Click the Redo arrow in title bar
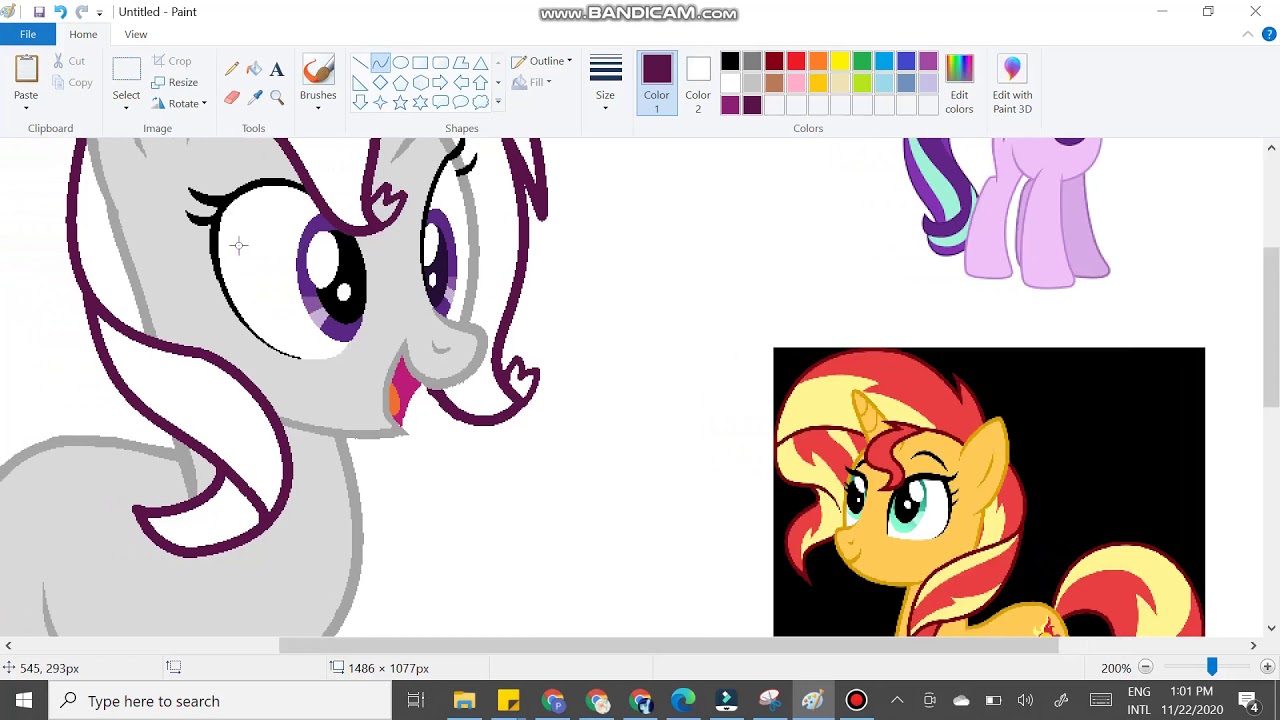Screen dimensions: 1280x720 [82, 12]
